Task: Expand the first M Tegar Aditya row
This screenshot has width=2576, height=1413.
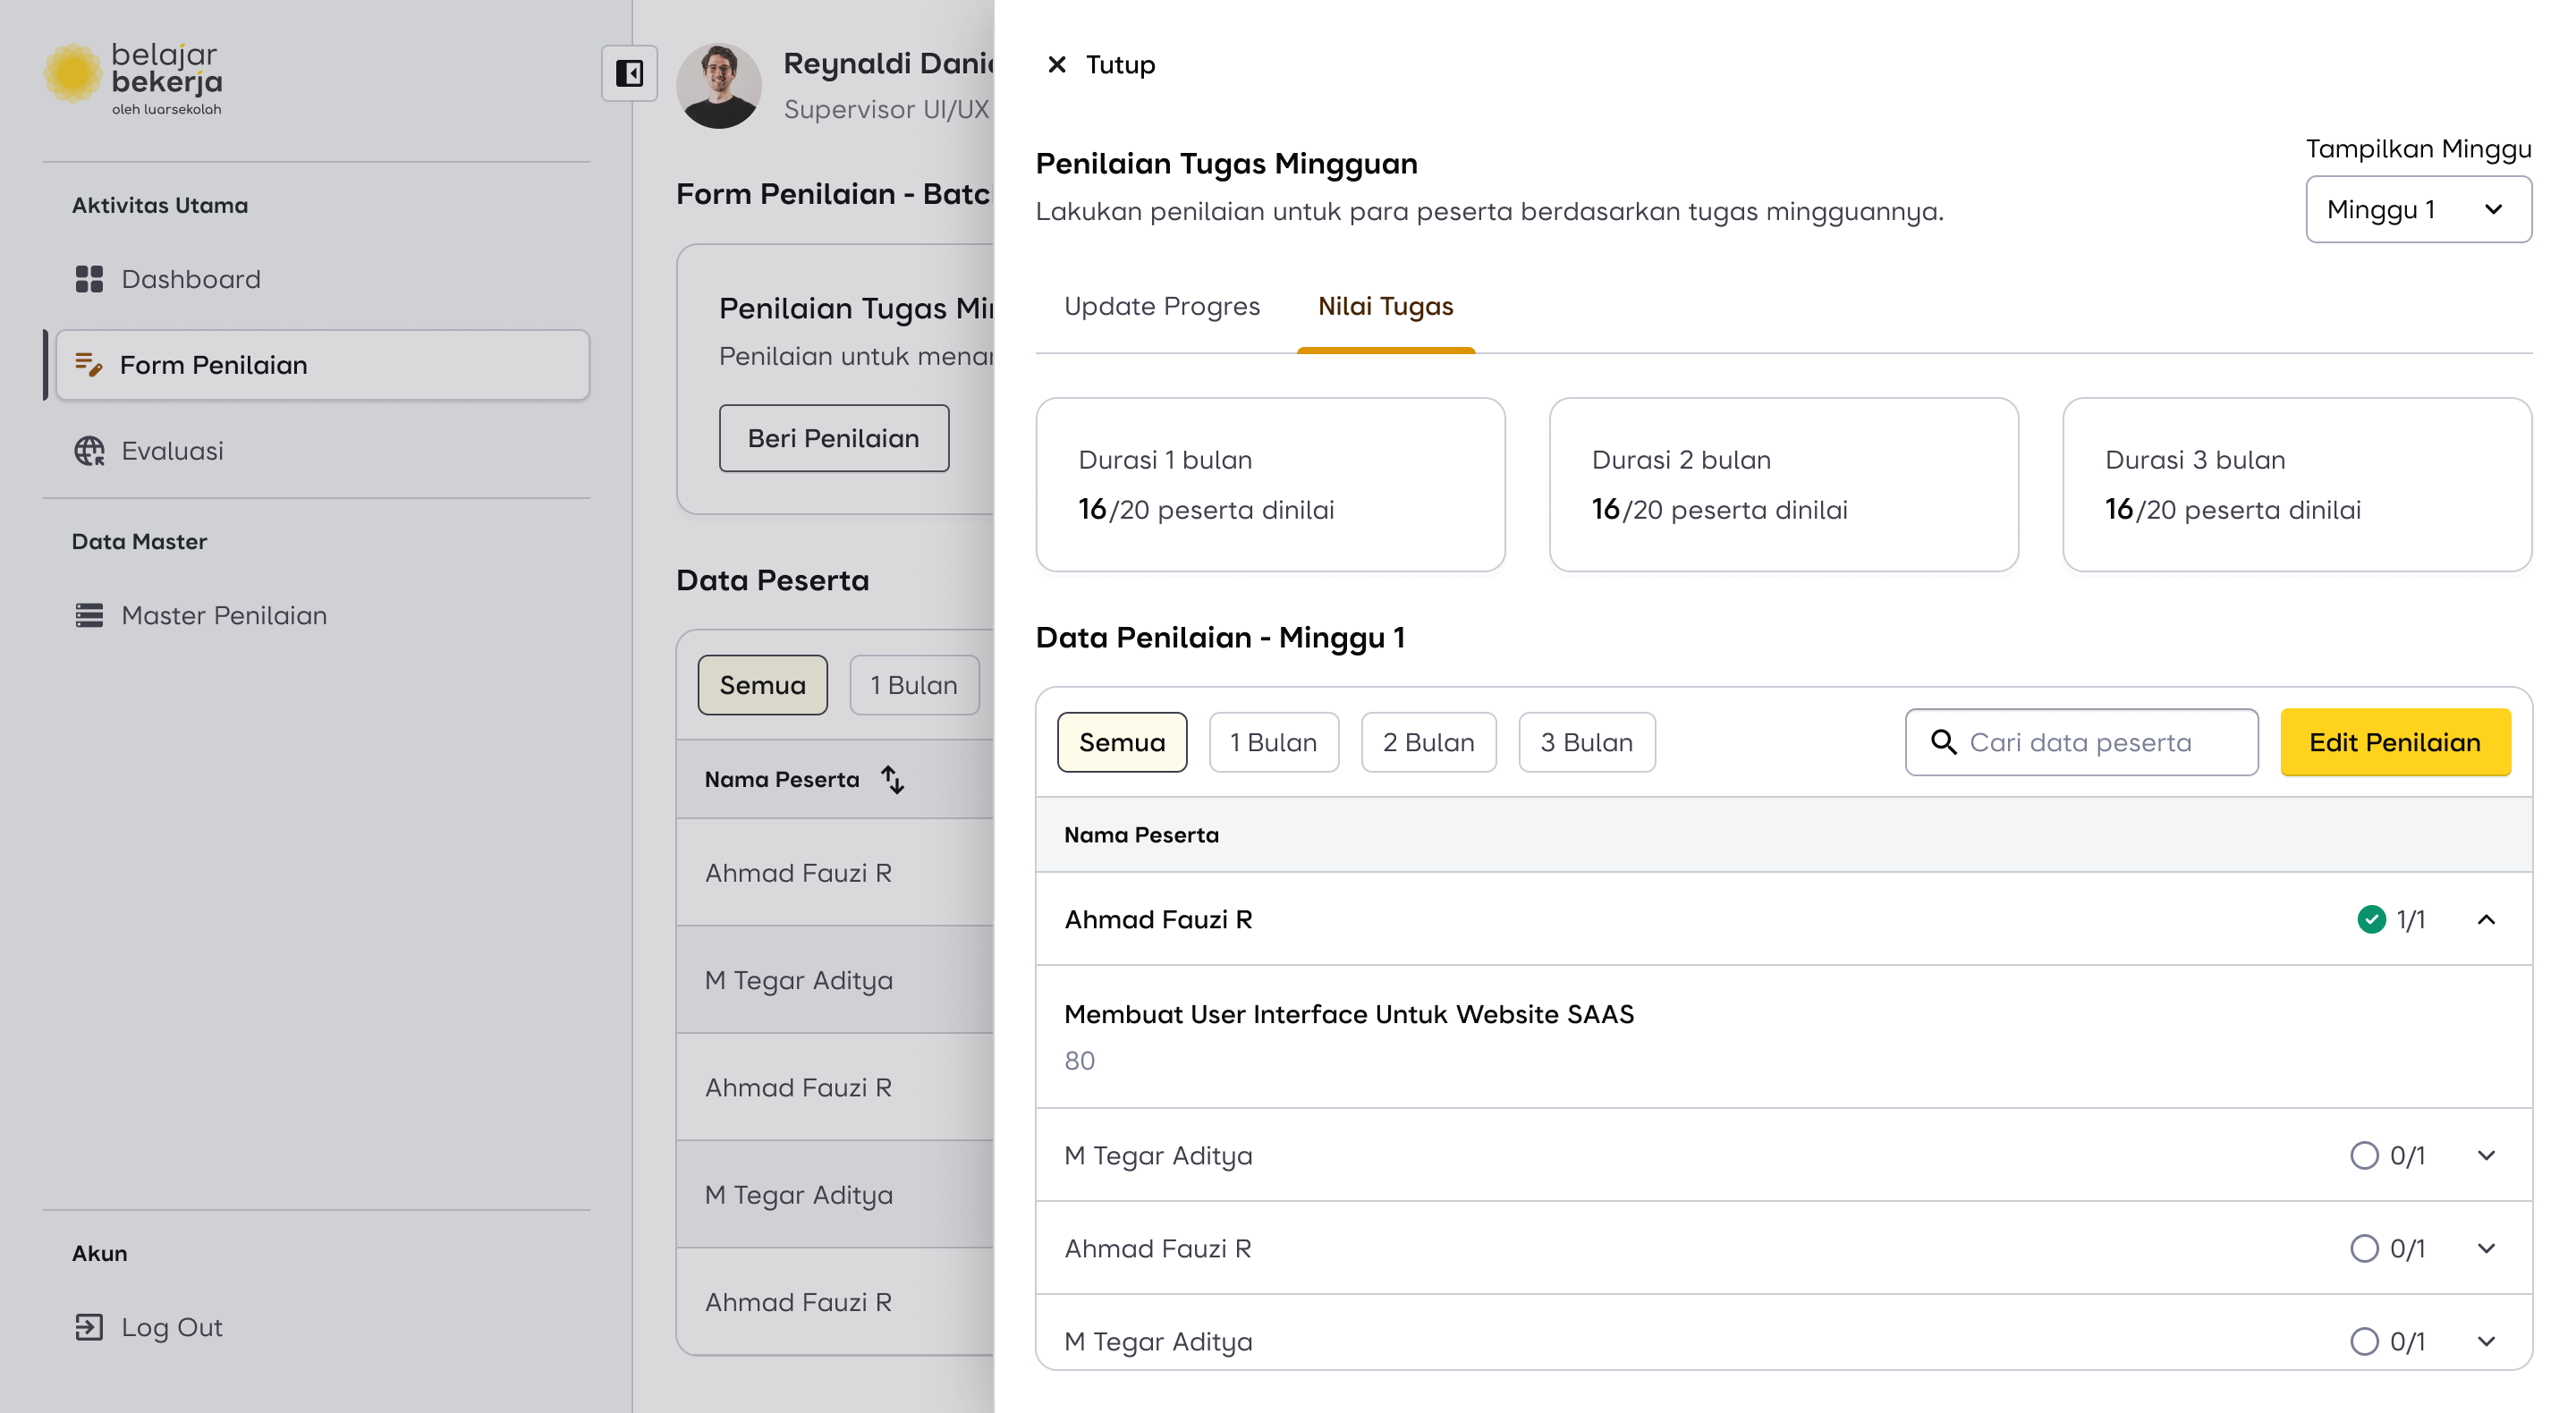Action: [2487, 1155]
